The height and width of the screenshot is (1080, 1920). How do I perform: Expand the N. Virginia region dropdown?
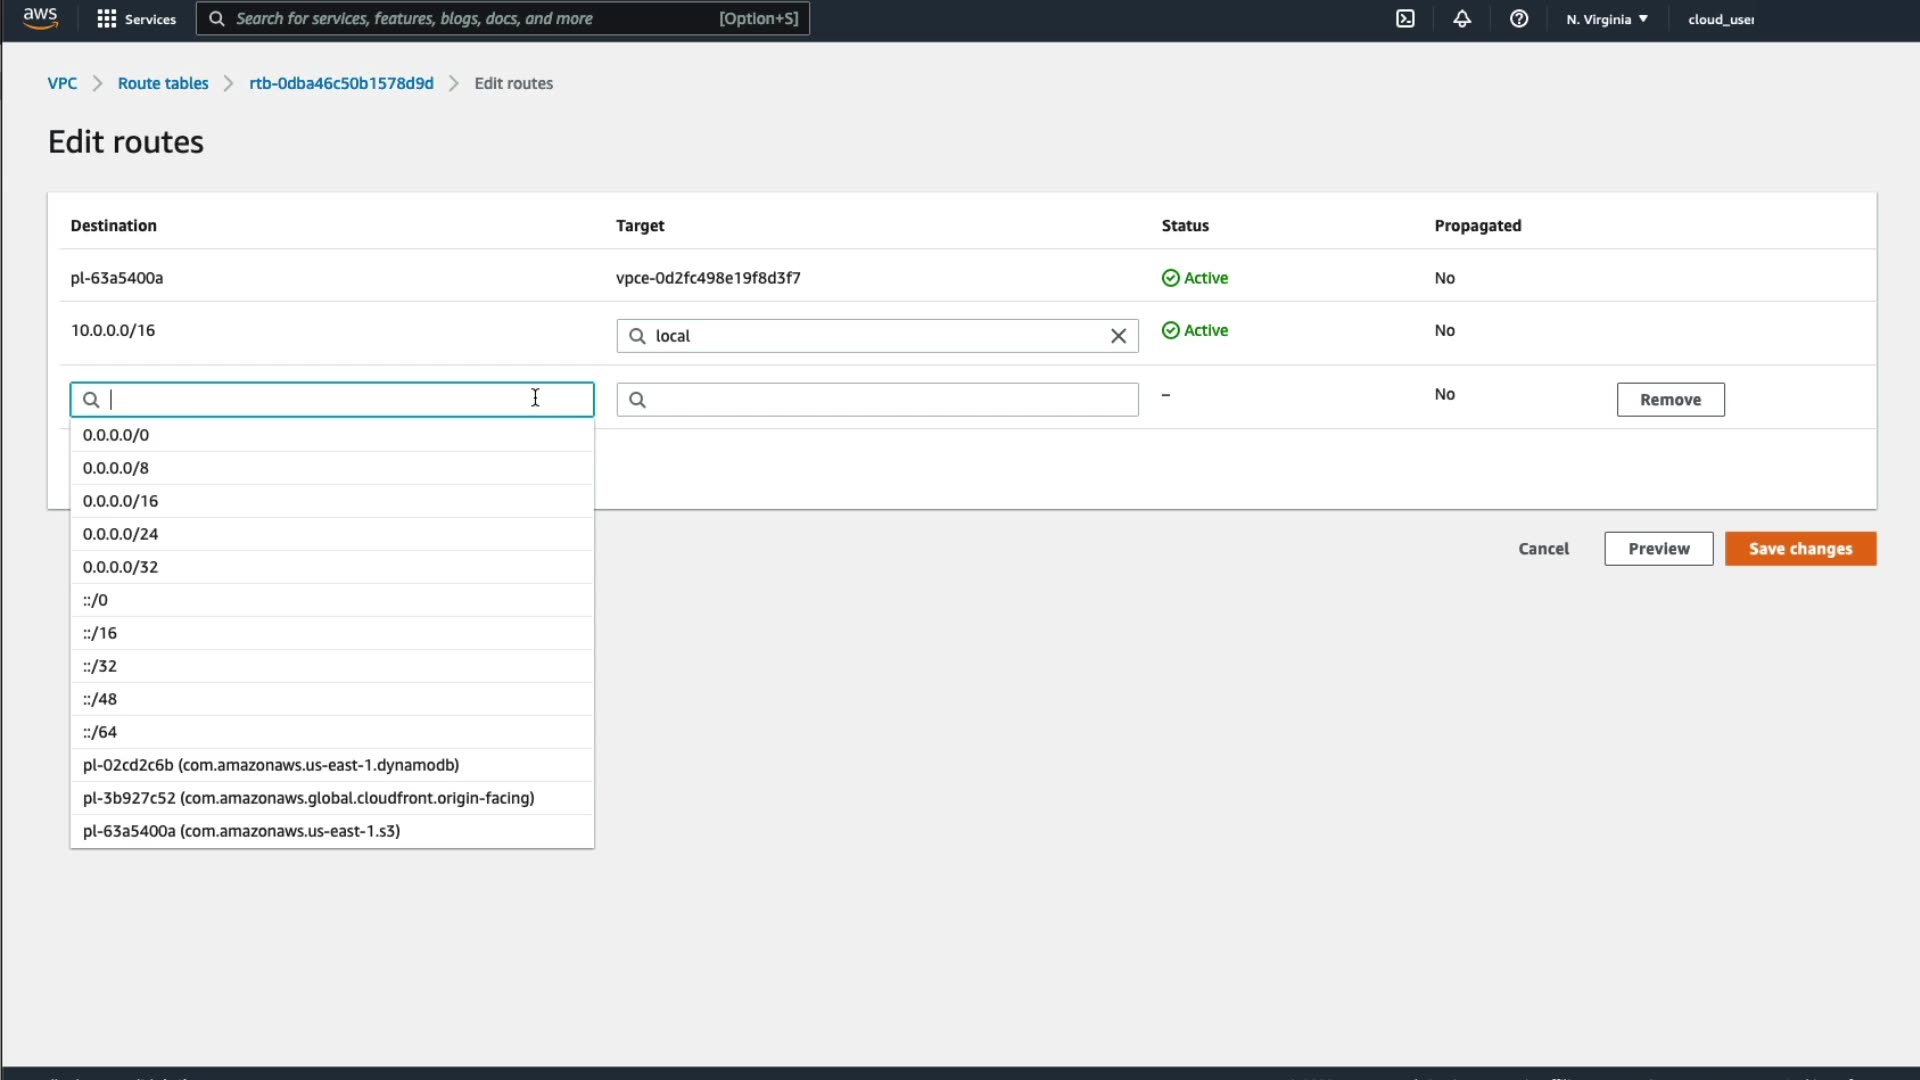pos(1607,19)
